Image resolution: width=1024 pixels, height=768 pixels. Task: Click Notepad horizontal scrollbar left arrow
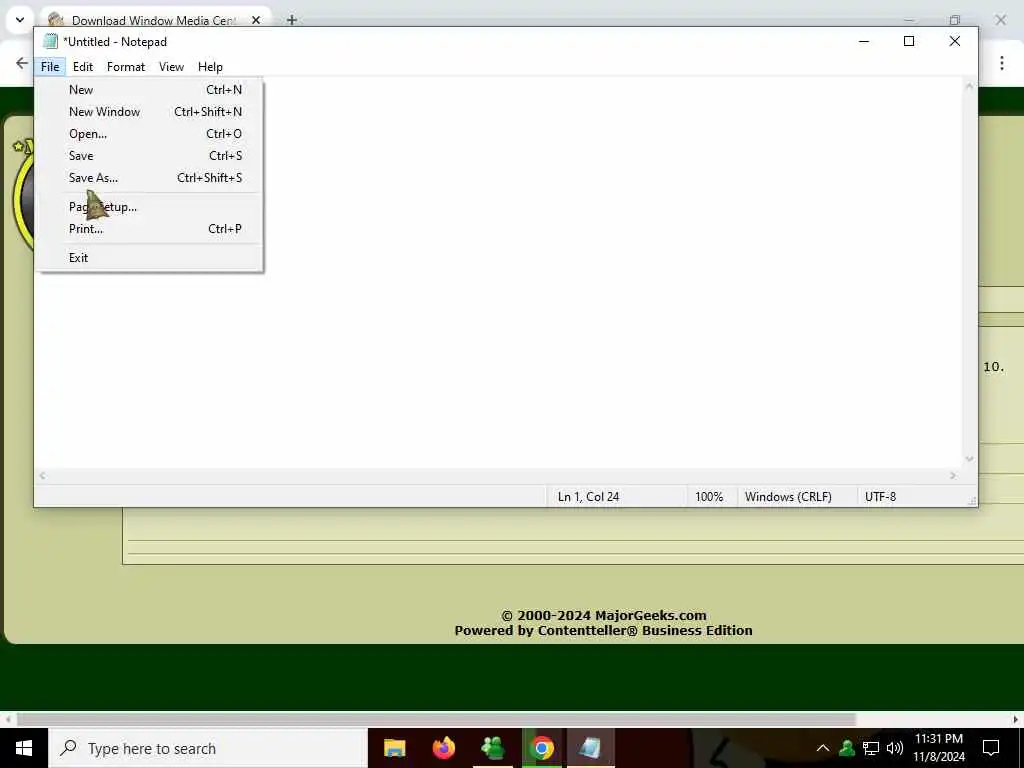click(42, 475)
